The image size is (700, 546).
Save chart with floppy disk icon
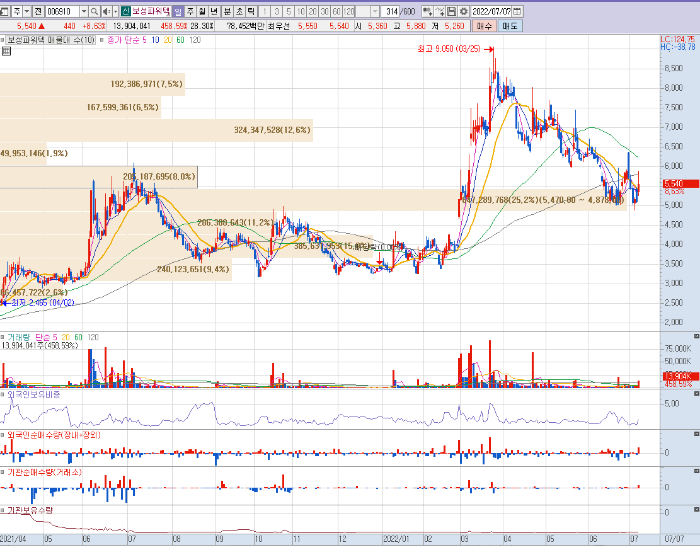451,11
